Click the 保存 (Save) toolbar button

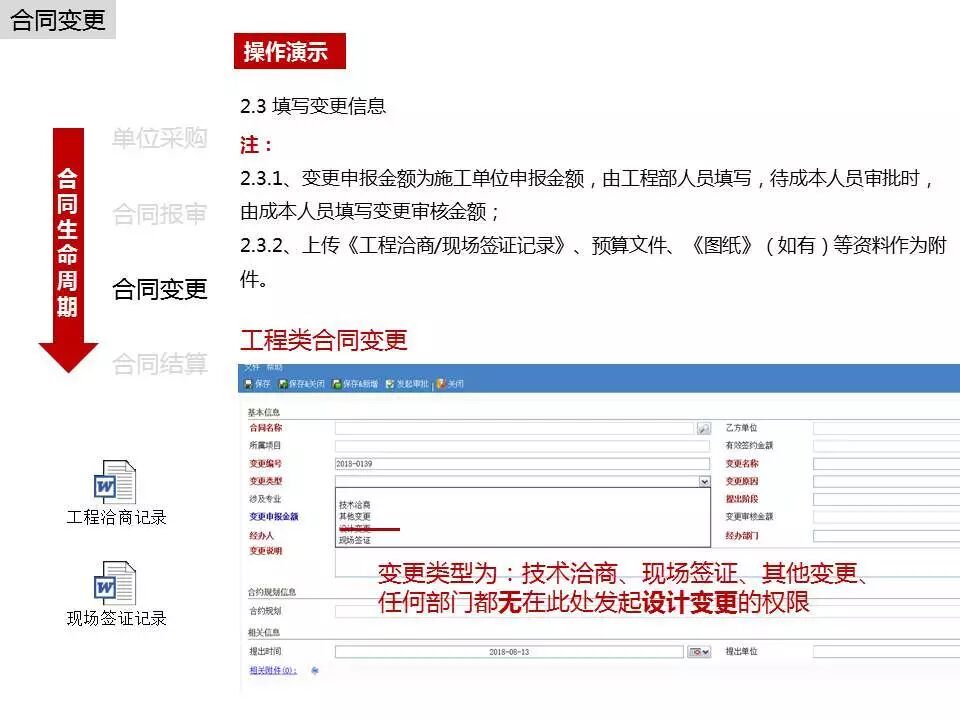click(x=257, y=384)
